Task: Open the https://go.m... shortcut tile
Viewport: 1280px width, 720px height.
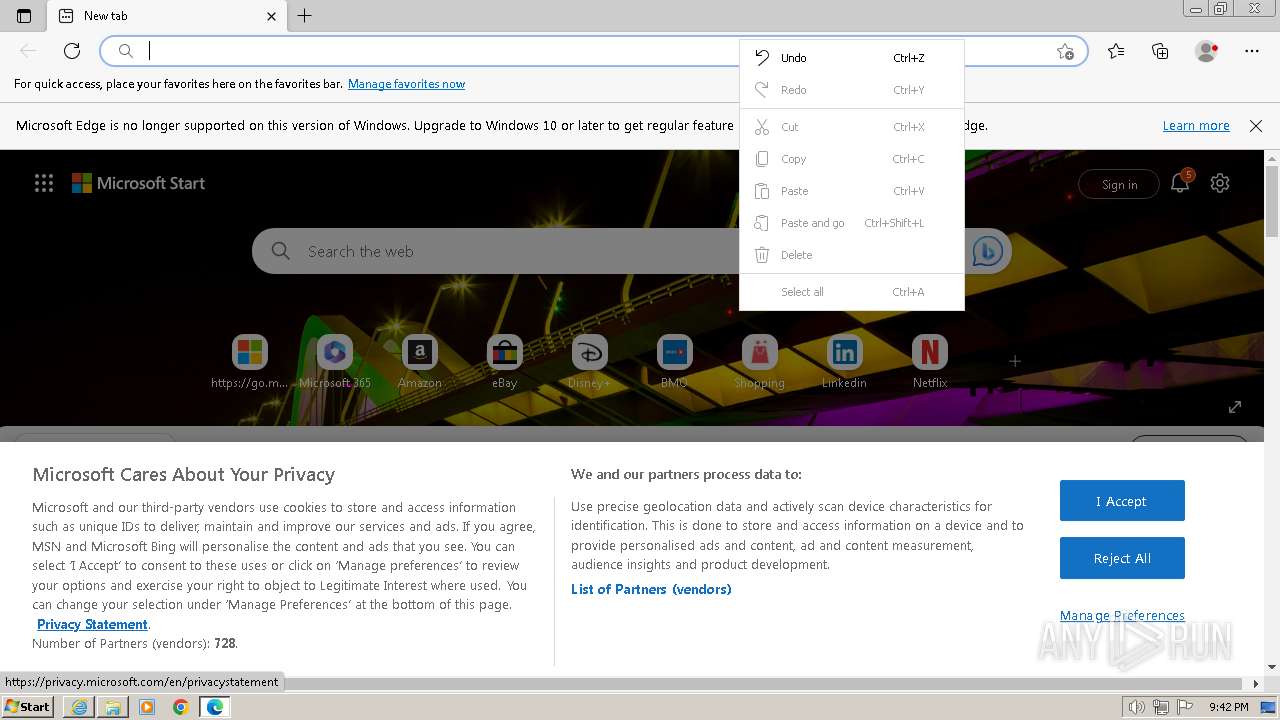Action: tap(250, 363)
